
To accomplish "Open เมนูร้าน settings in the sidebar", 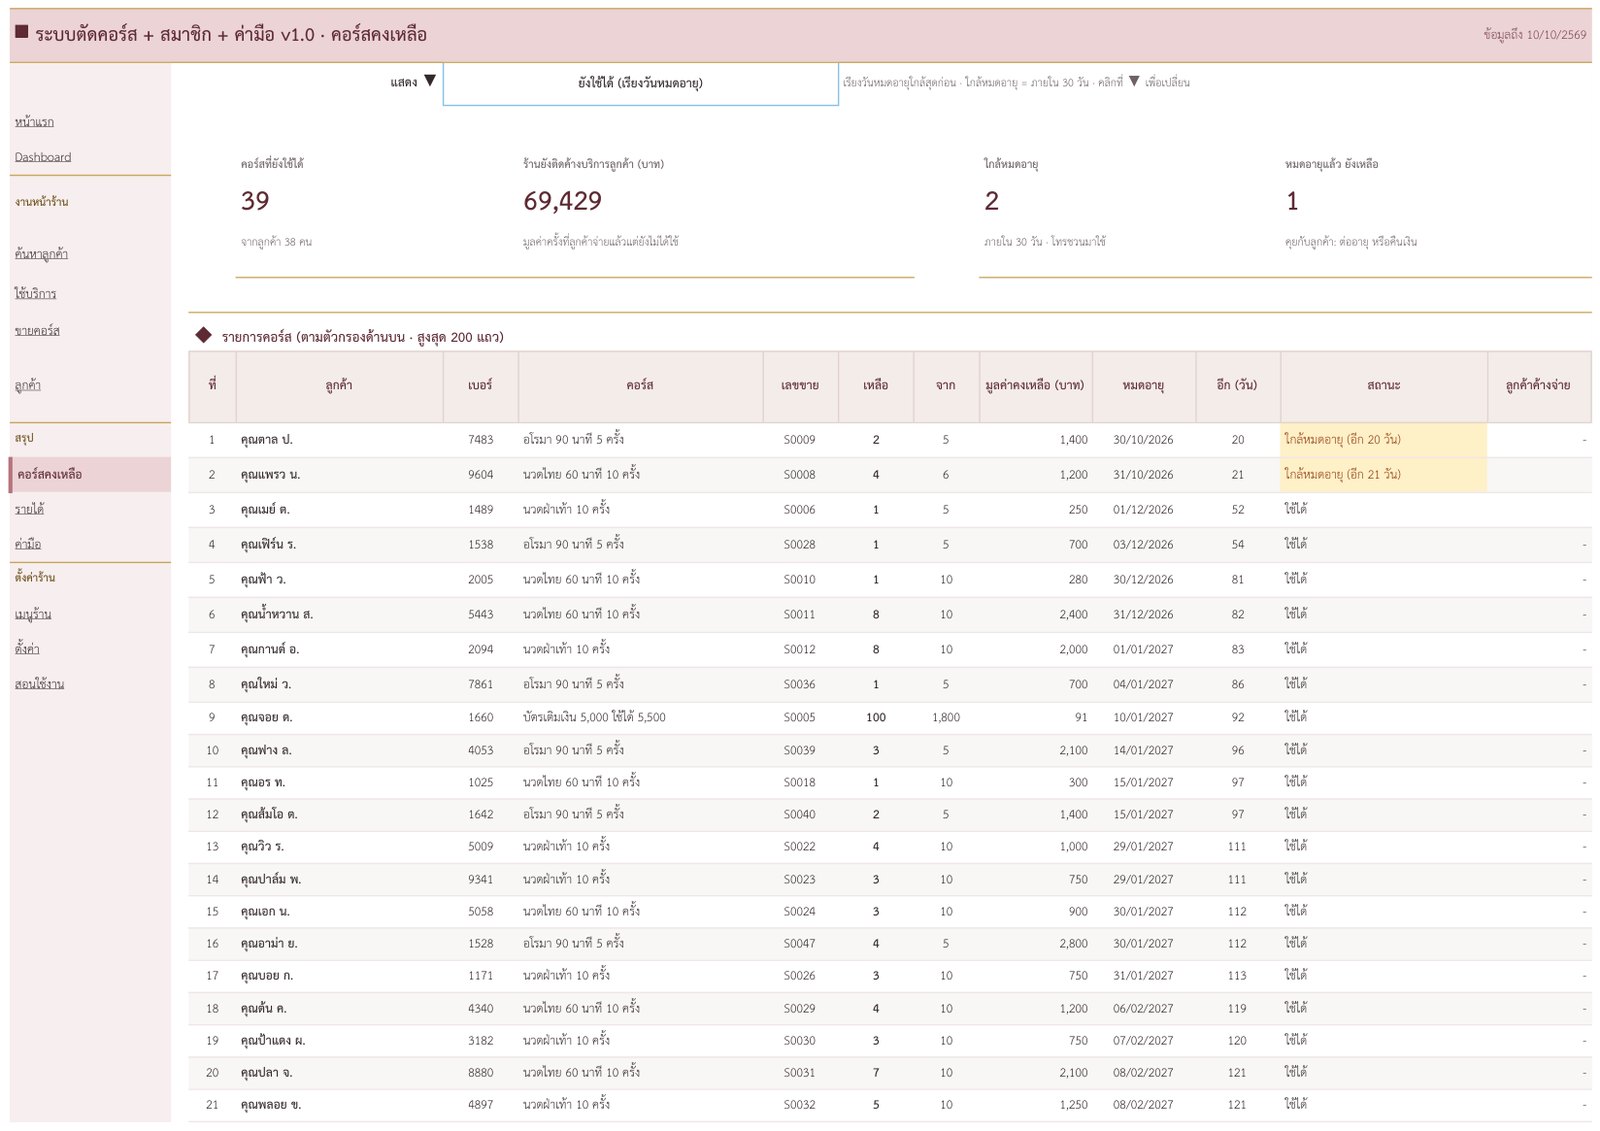I will coord(33,614).
